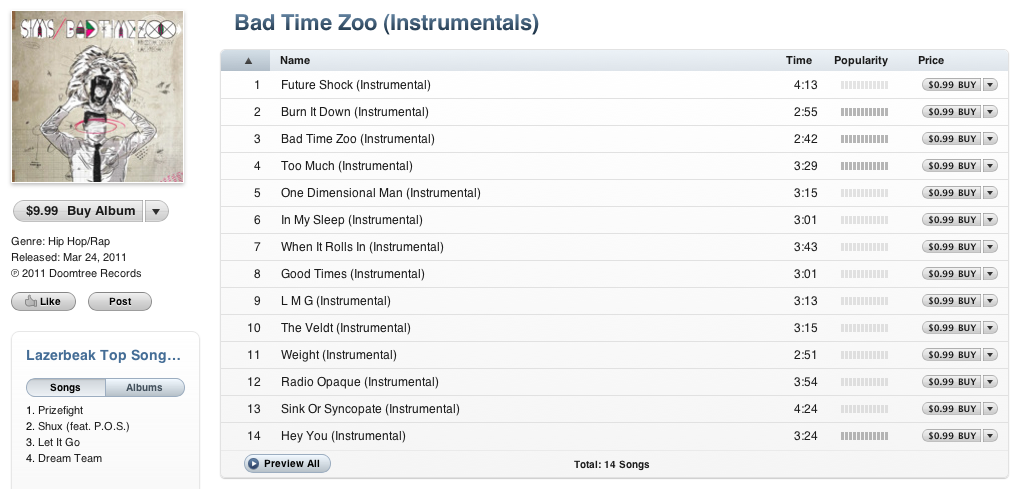
Task: Buy the album for $9.99
Action: (x=78, y=211)
